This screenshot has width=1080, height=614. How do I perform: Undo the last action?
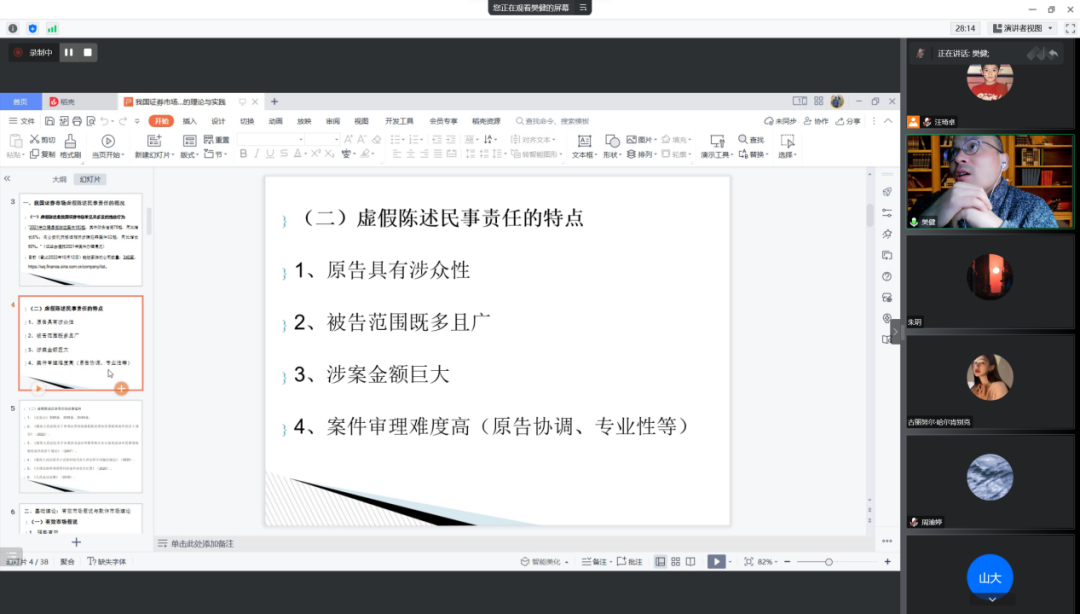tap(105, 121)
